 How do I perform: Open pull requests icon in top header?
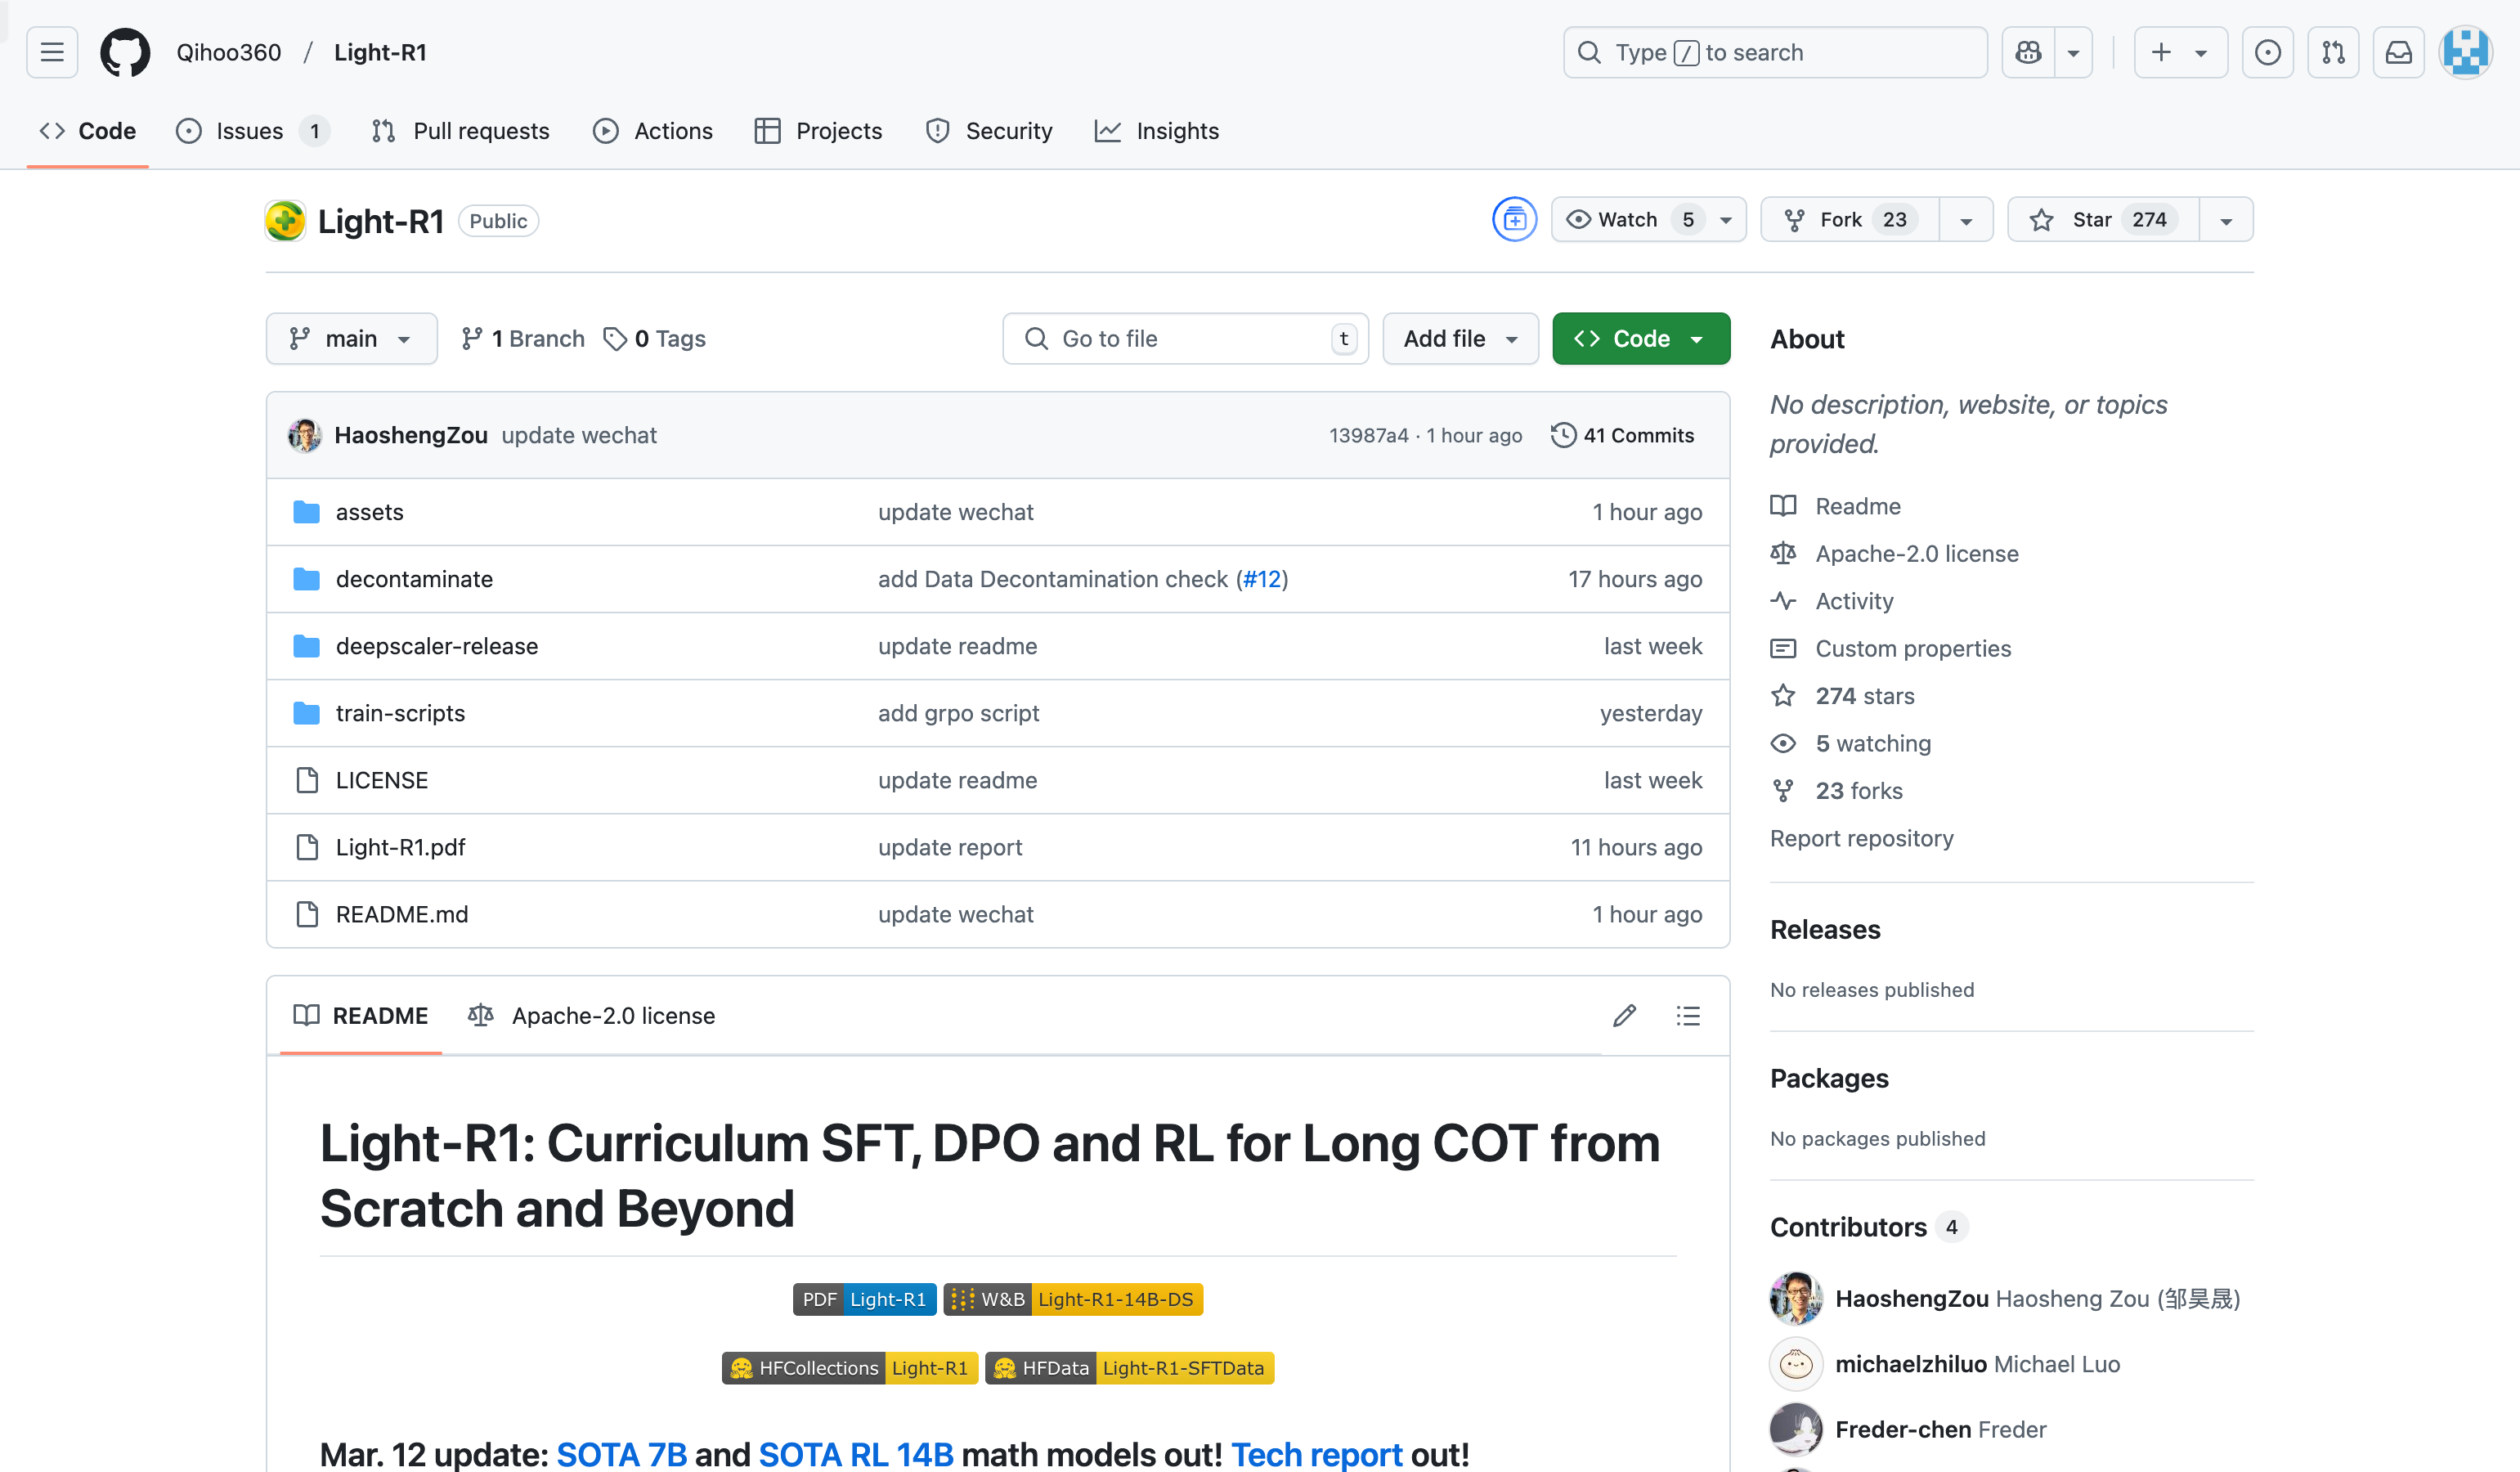(x=2333, y=52)
